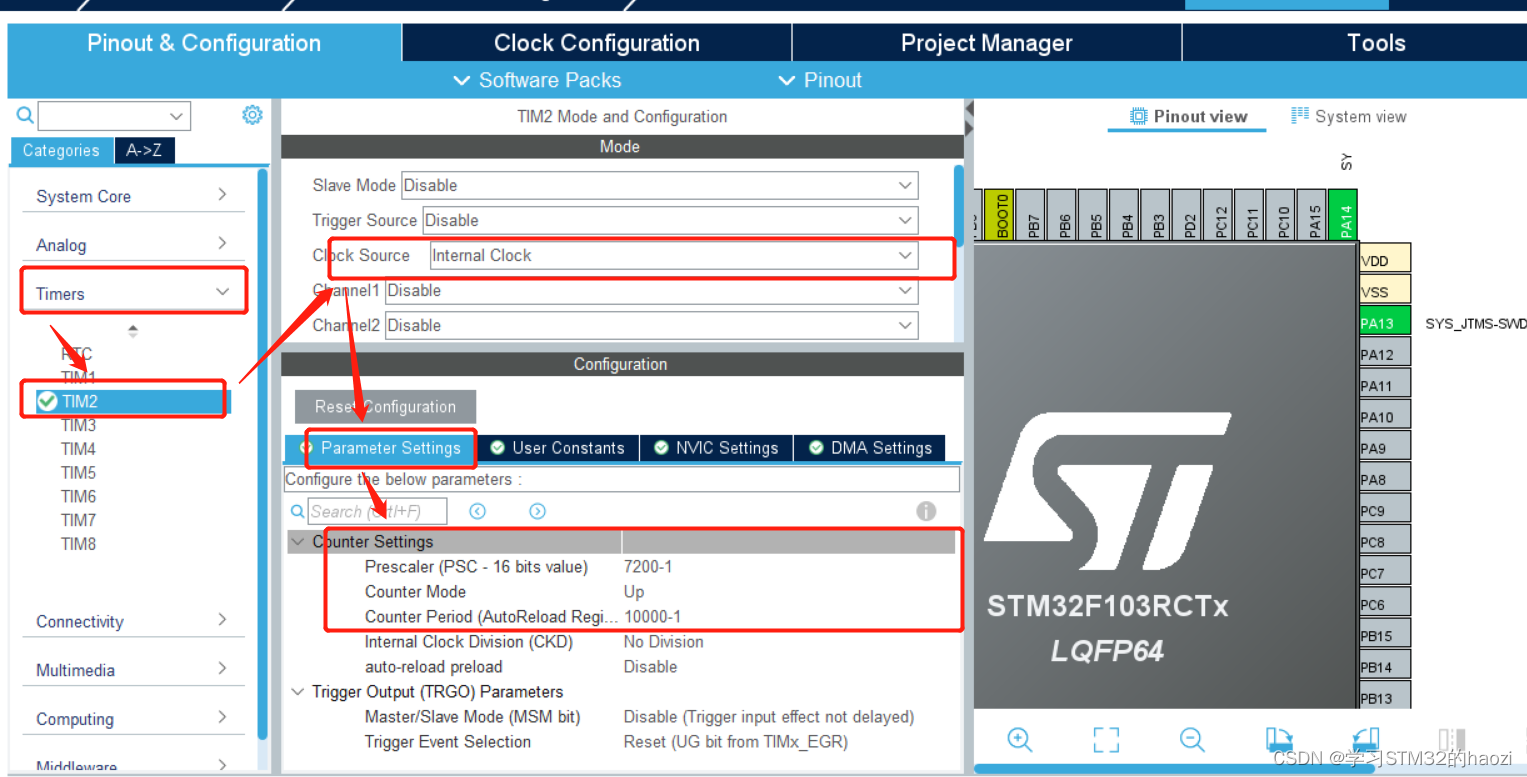The image size is (1527, 777).
Task: Select TIM7 in the timers list
Action: (x=78, y=520)
